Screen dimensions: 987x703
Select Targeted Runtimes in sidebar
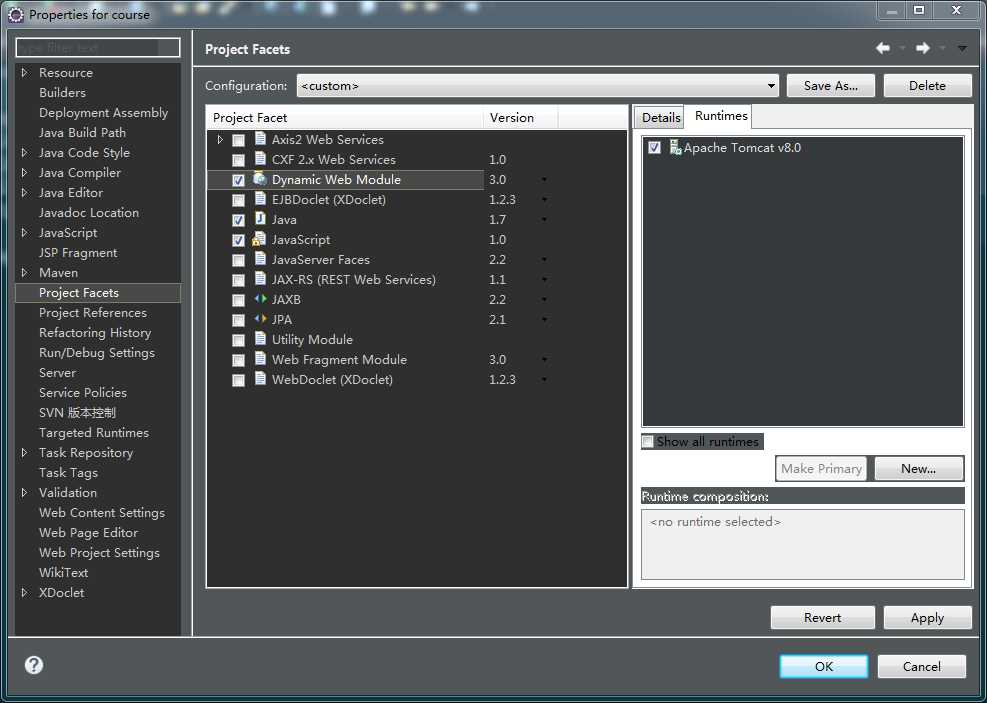[x=94, y=432]
